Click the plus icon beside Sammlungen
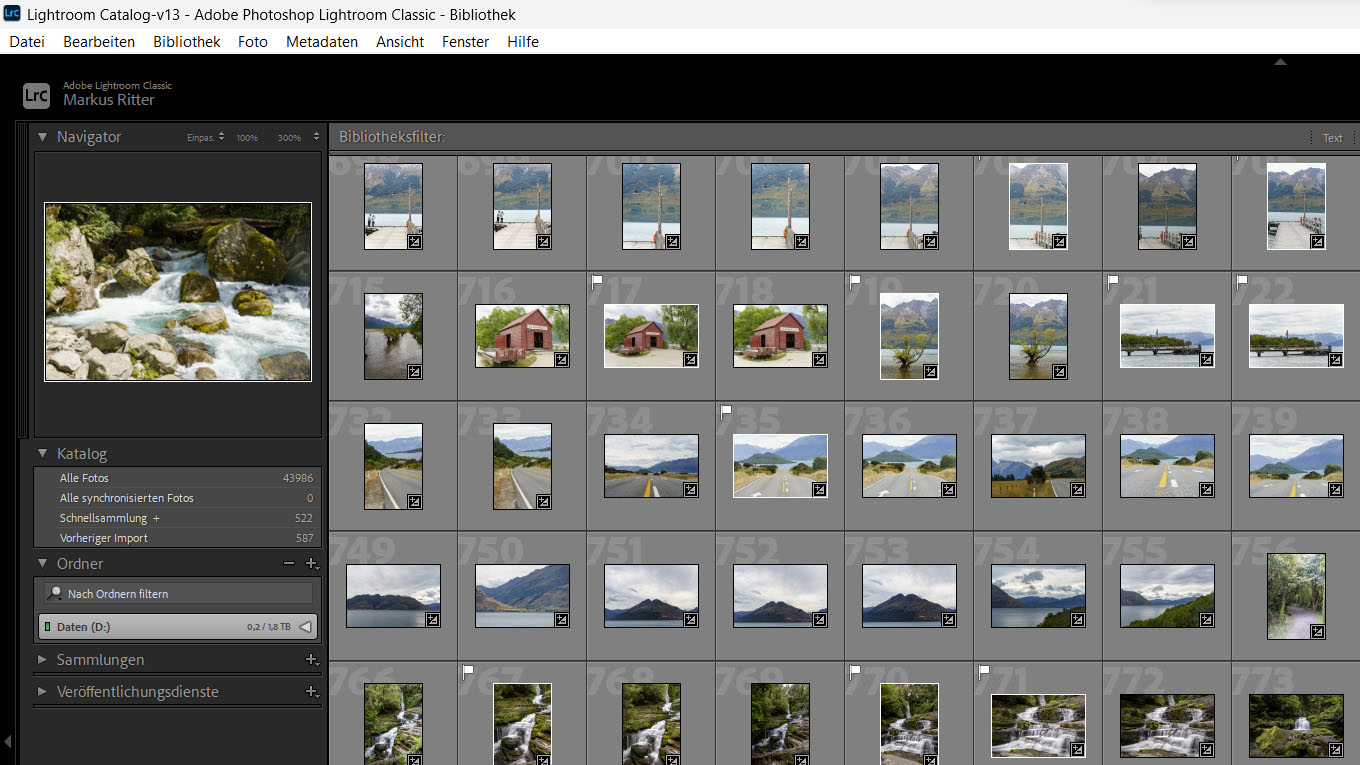 (311, 660)
